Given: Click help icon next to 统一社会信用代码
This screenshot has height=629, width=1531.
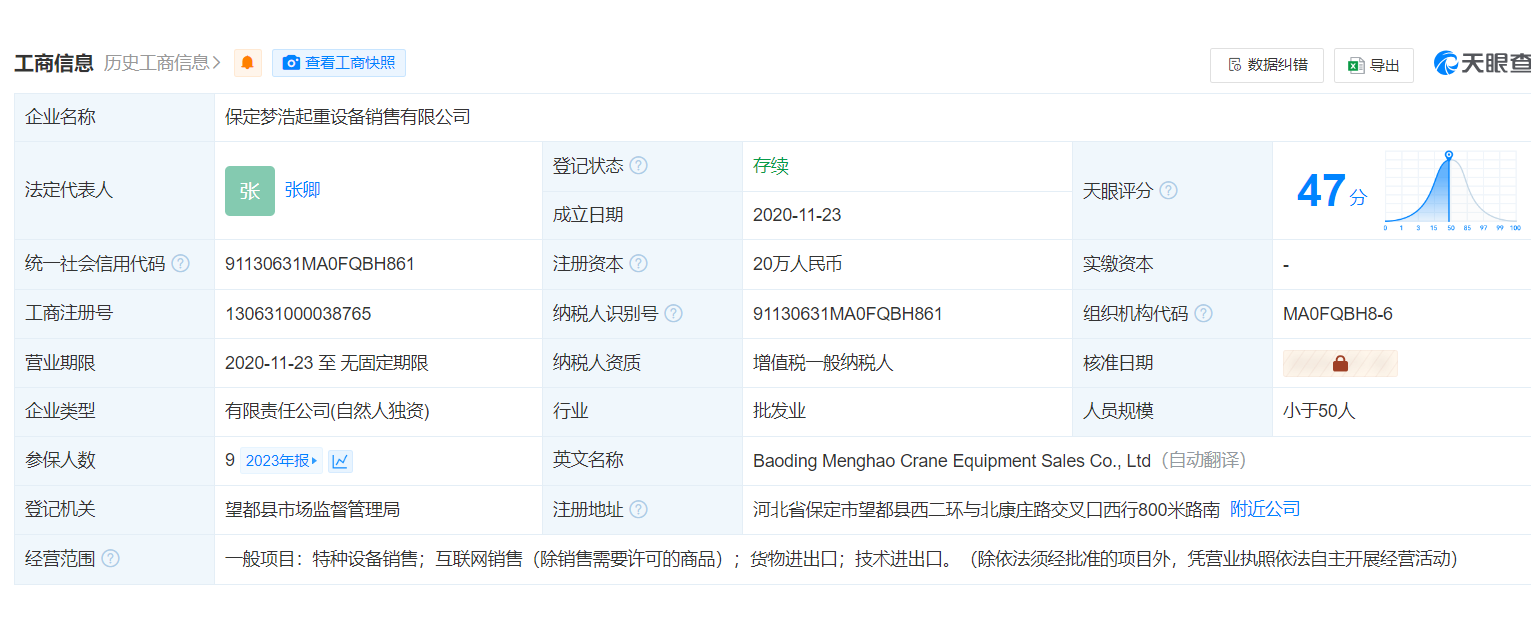Looking at the screenshot, I should [x=180, y=264].
